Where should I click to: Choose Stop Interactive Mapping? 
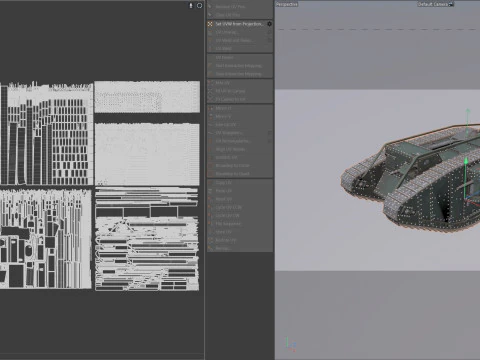[x=240, y=74]
